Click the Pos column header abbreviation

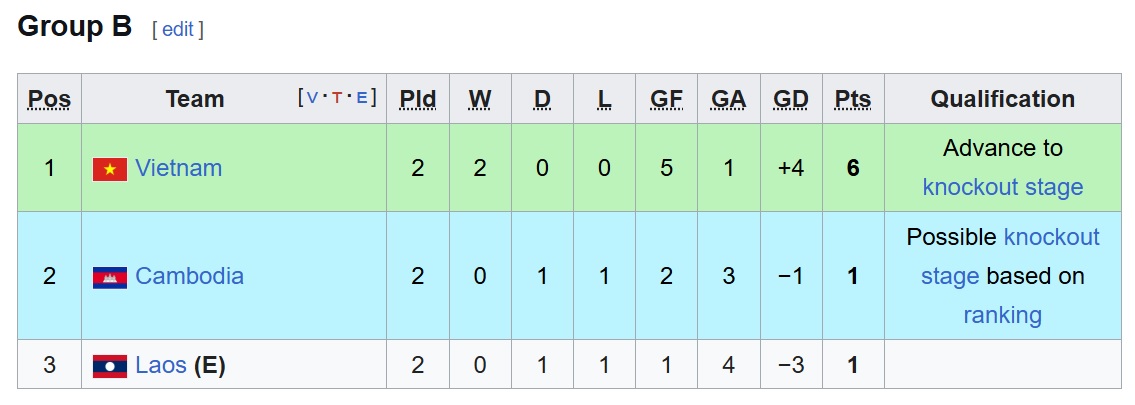[49, 99]
